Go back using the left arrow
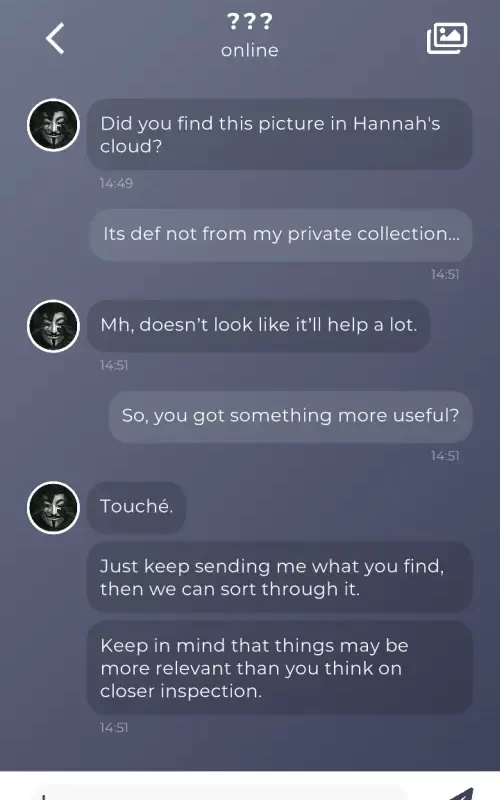The image size is (500, 800). coord(55,38)
